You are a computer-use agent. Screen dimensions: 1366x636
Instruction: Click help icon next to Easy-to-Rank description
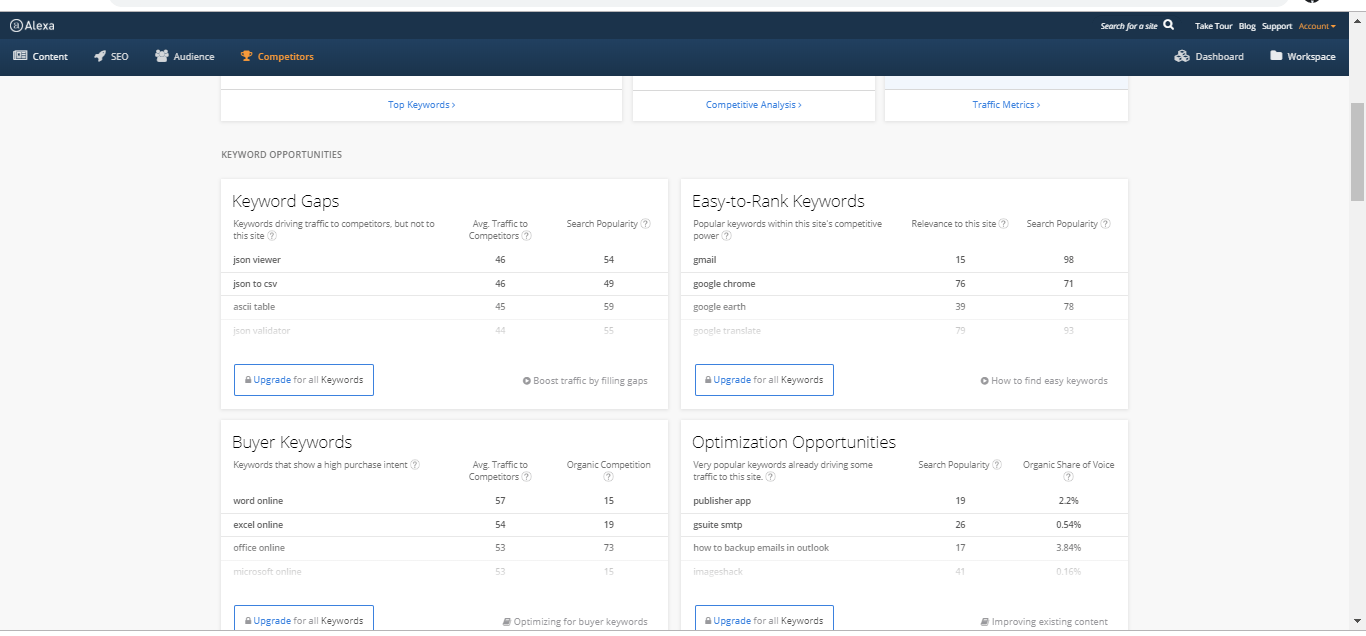point(727,236)
